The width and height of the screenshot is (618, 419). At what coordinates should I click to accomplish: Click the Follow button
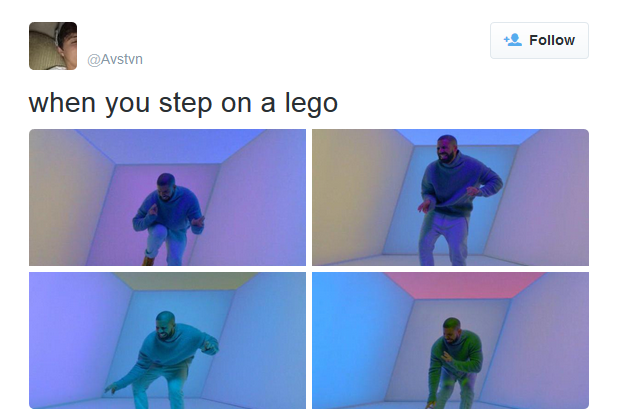[x=539, y=40]
